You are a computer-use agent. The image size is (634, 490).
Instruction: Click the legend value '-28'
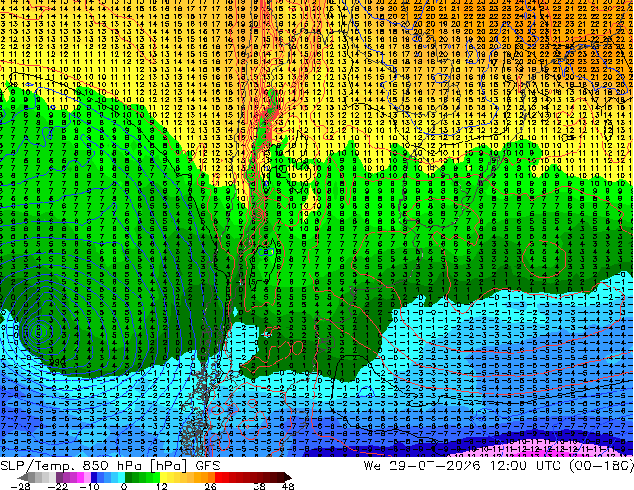tap(20, 486)
